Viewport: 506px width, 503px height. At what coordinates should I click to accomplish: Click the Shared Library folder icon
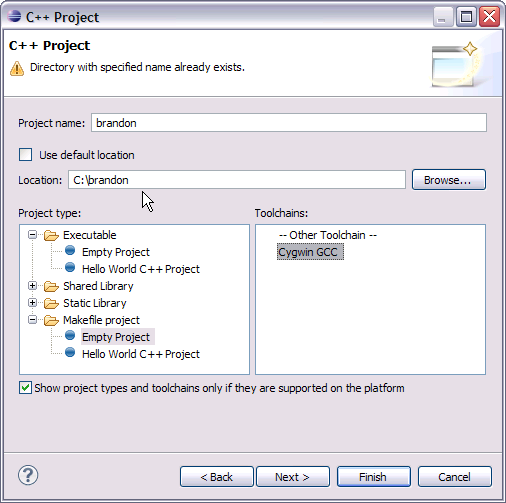tap(51, 286)
